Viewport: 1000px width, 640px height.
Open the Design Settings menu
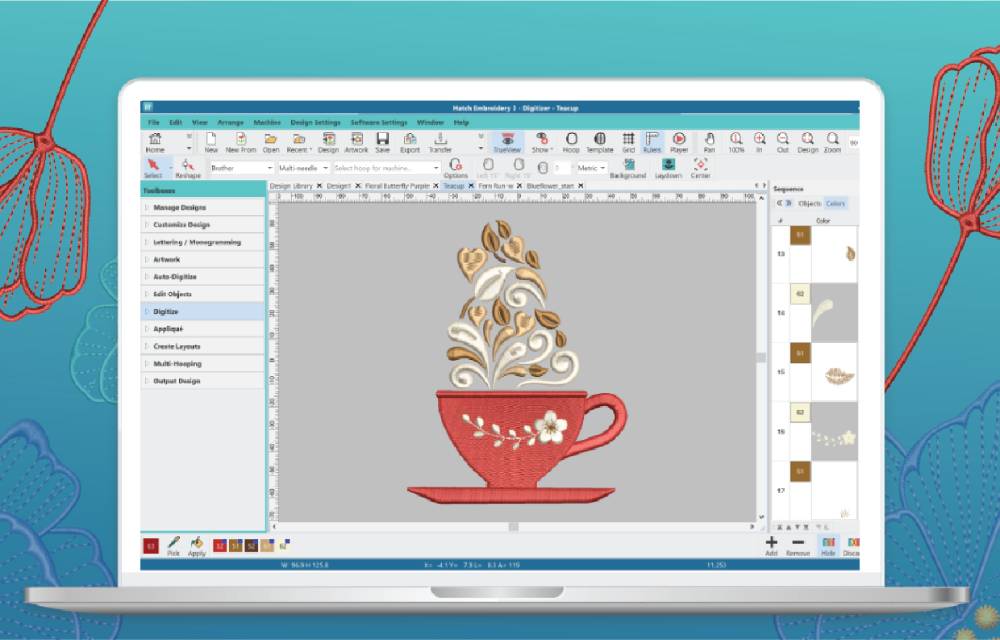pyautogui.click(x=314, y=121)
